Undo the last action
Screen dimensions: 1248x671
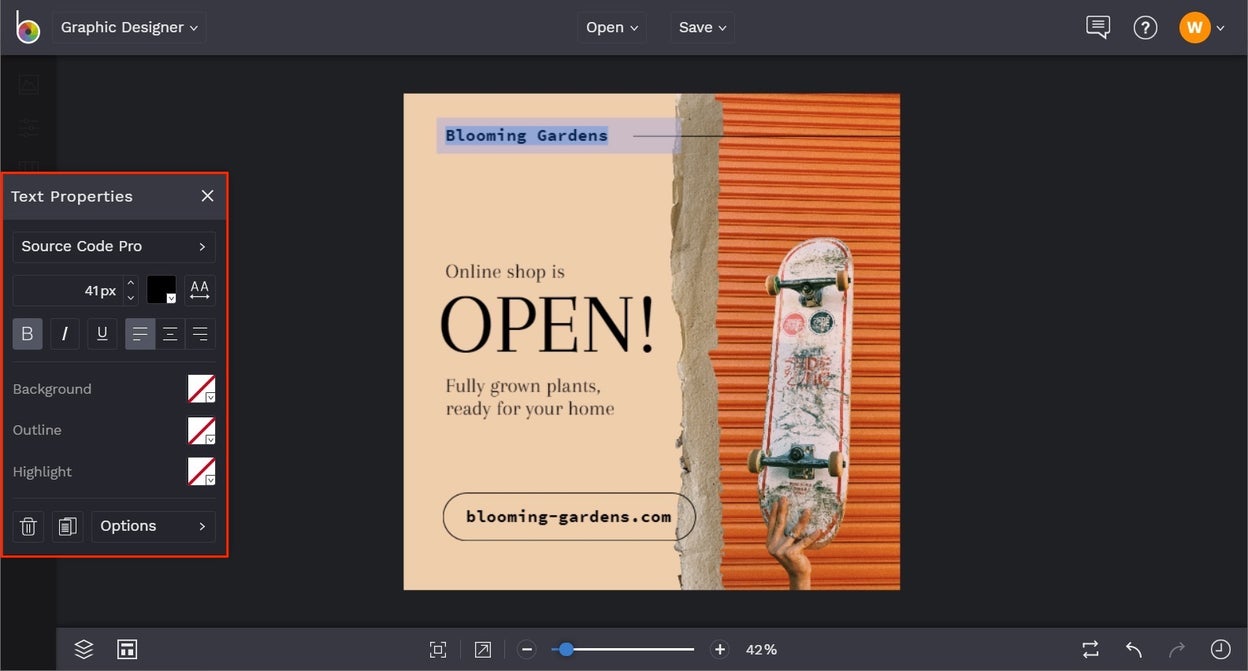(1133, 648)
